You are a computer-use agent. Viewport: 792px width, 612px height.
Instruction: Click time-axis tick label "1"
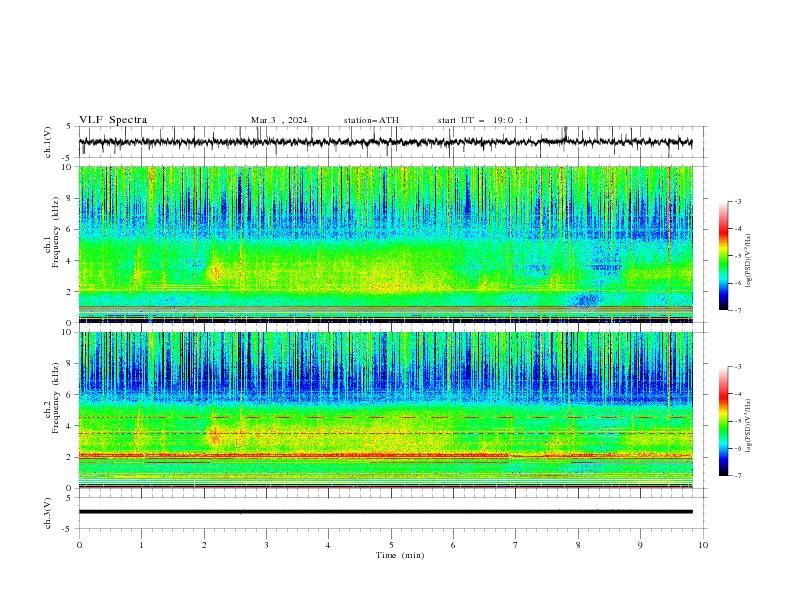pos(141,545)
